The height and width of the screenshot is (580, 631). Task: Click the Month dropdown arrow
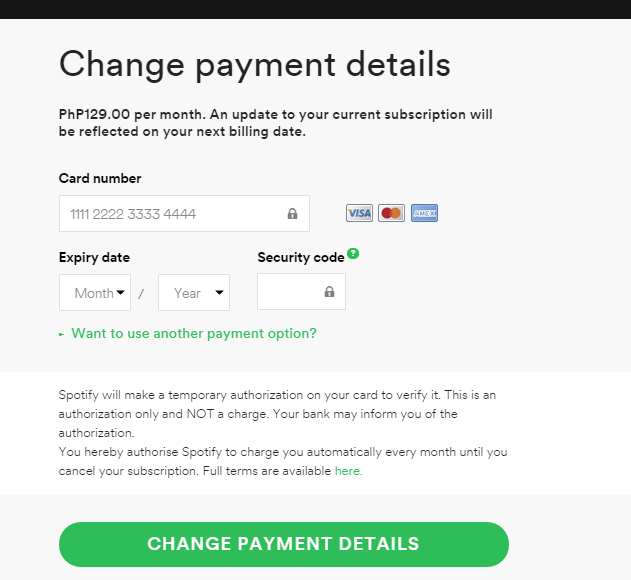[x=120, y=293]
